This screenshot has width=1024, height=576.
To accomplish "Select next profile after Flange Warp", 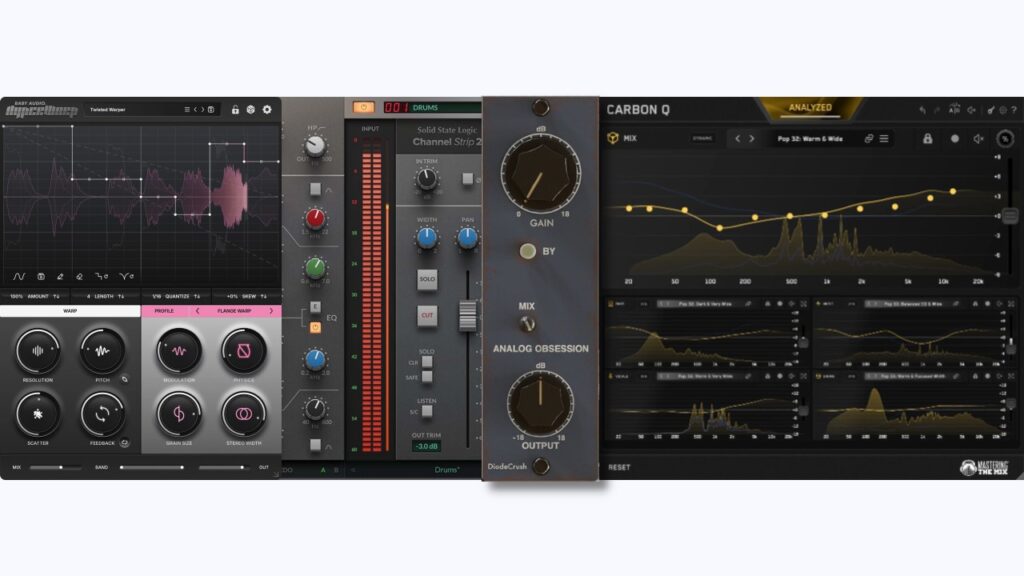I will (x=272, y=312).
